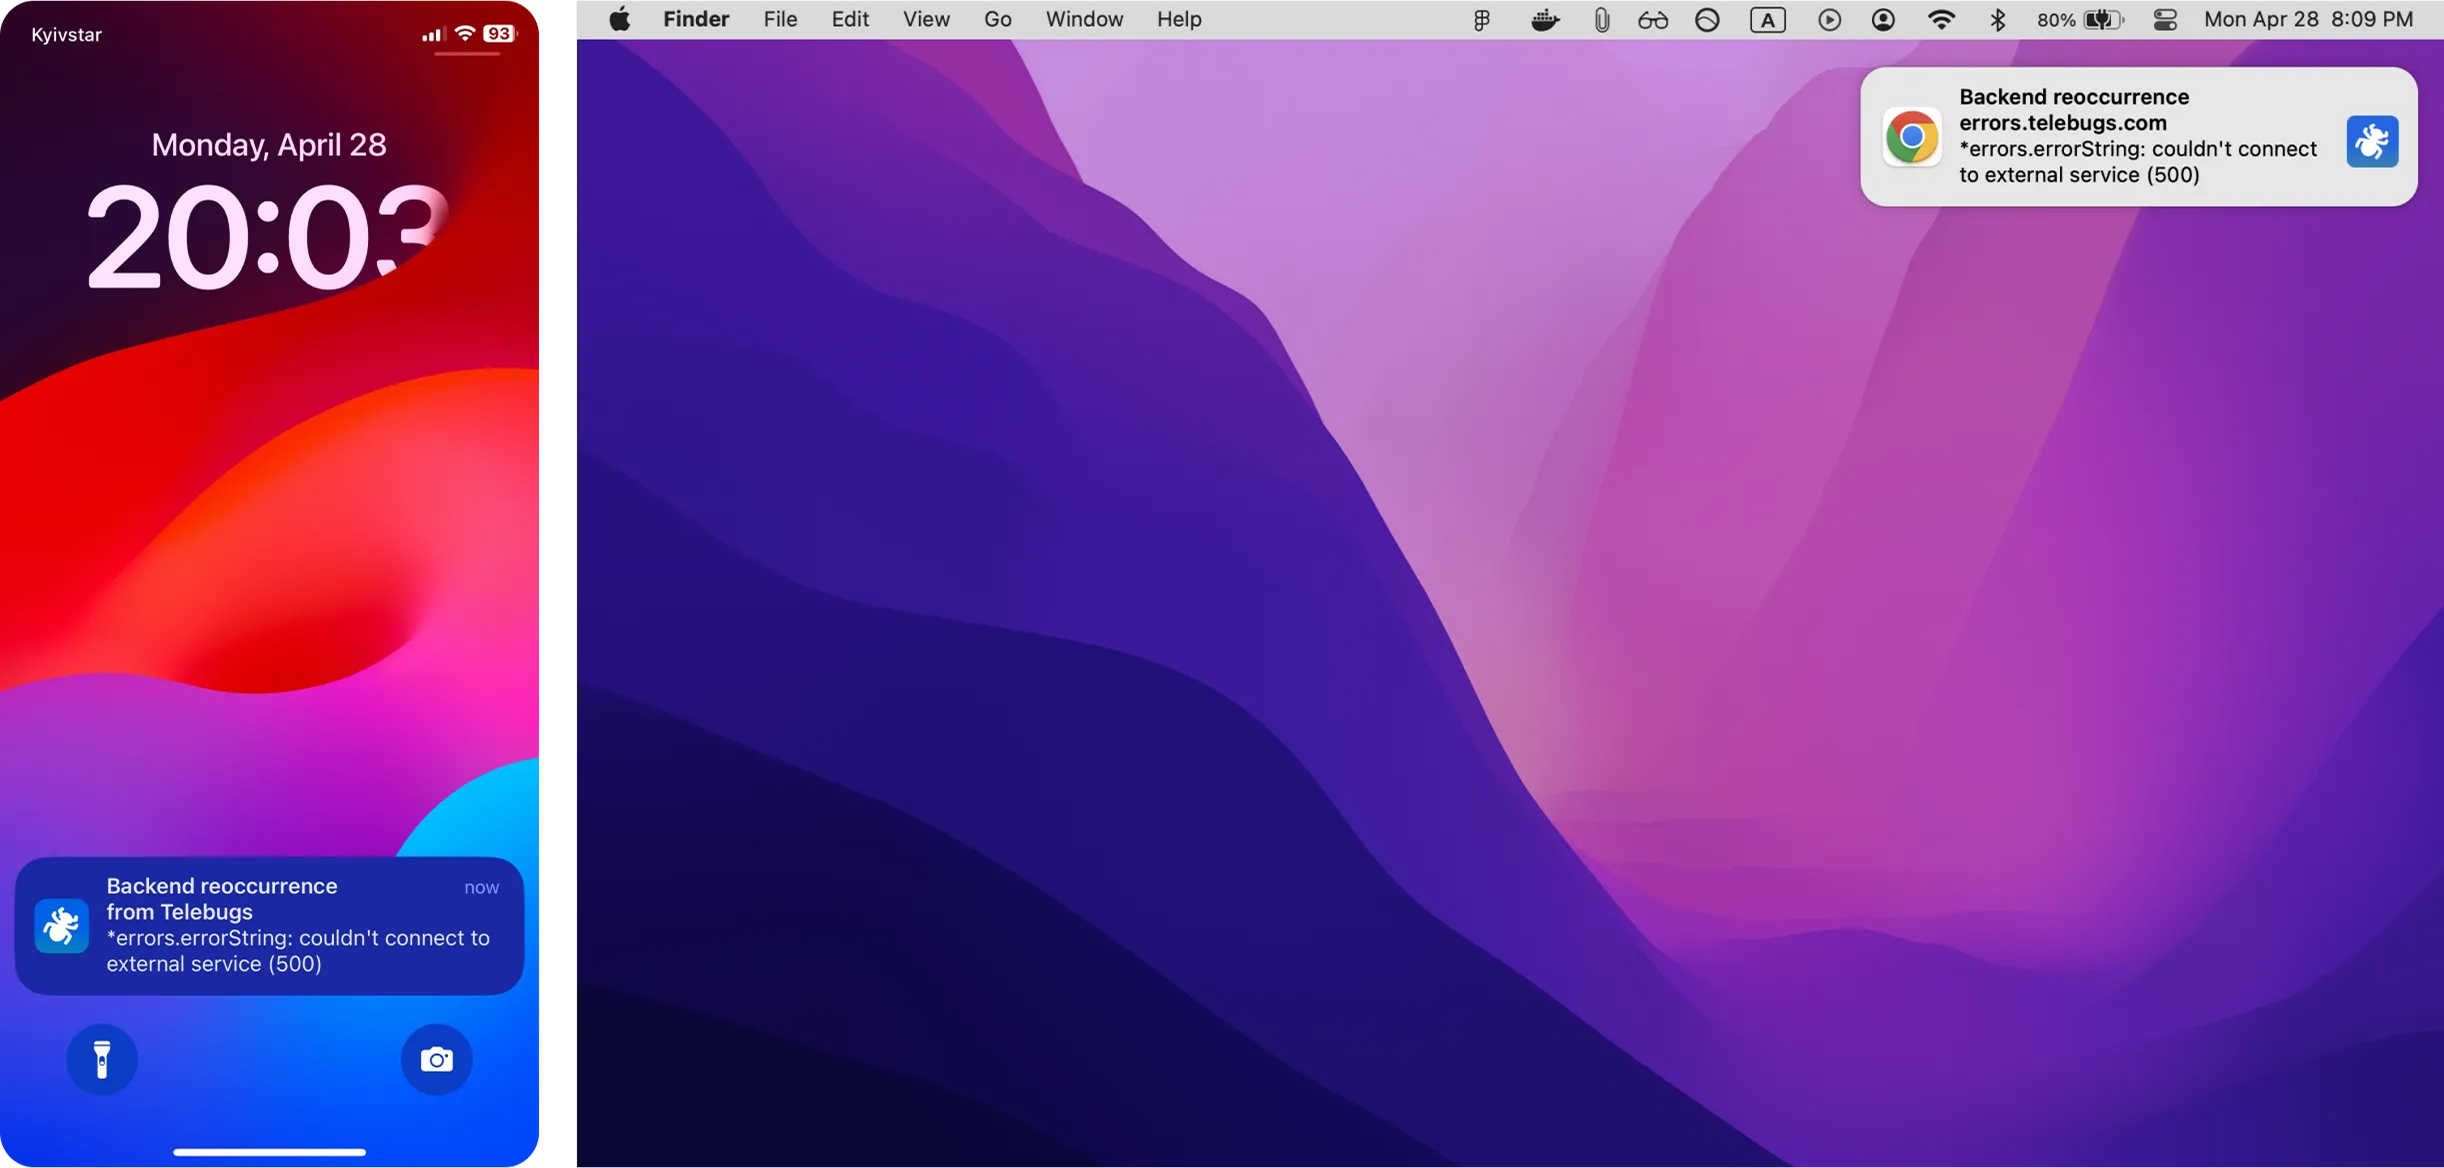The height and width of the screenshot is (1168, 2444).
Task: Tap the flashlight button on lock screen
Action: (x=102, y=1059)
